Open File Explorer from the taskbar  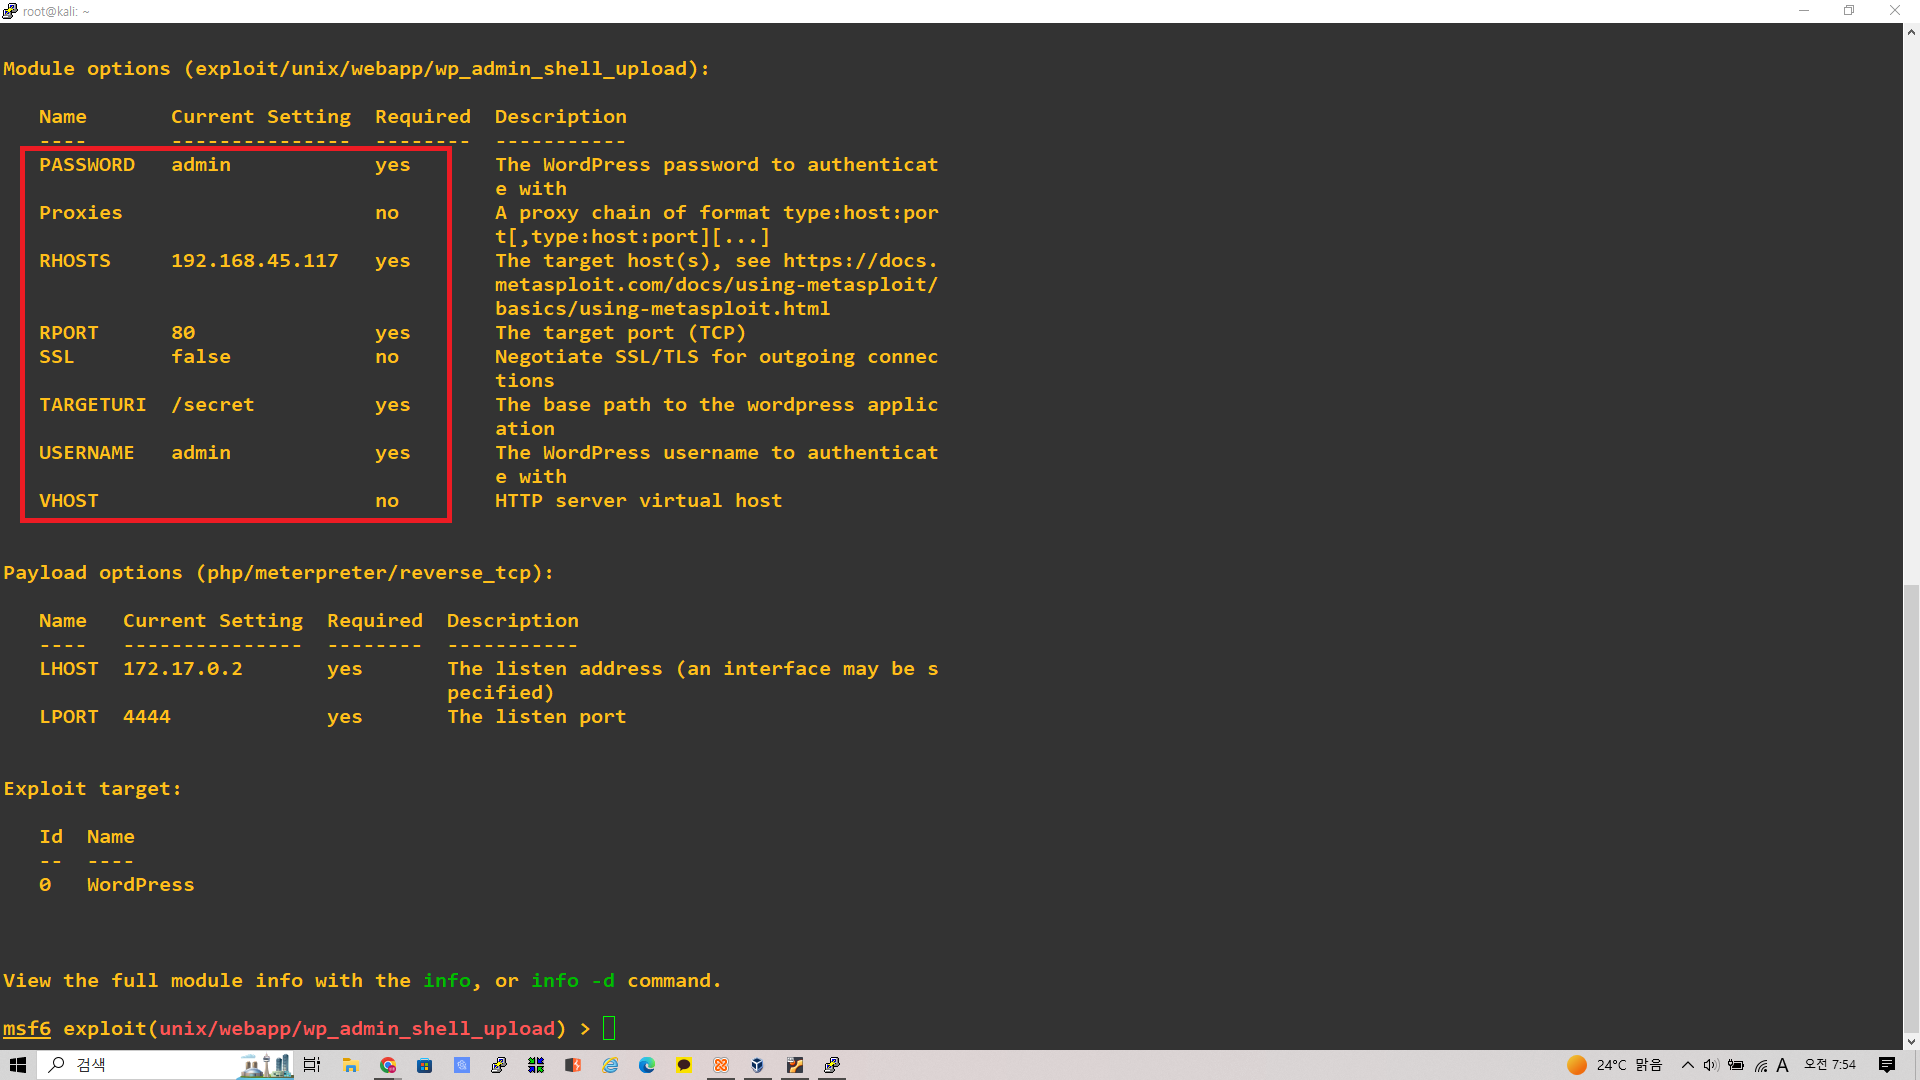click(x=351, y=1065)
